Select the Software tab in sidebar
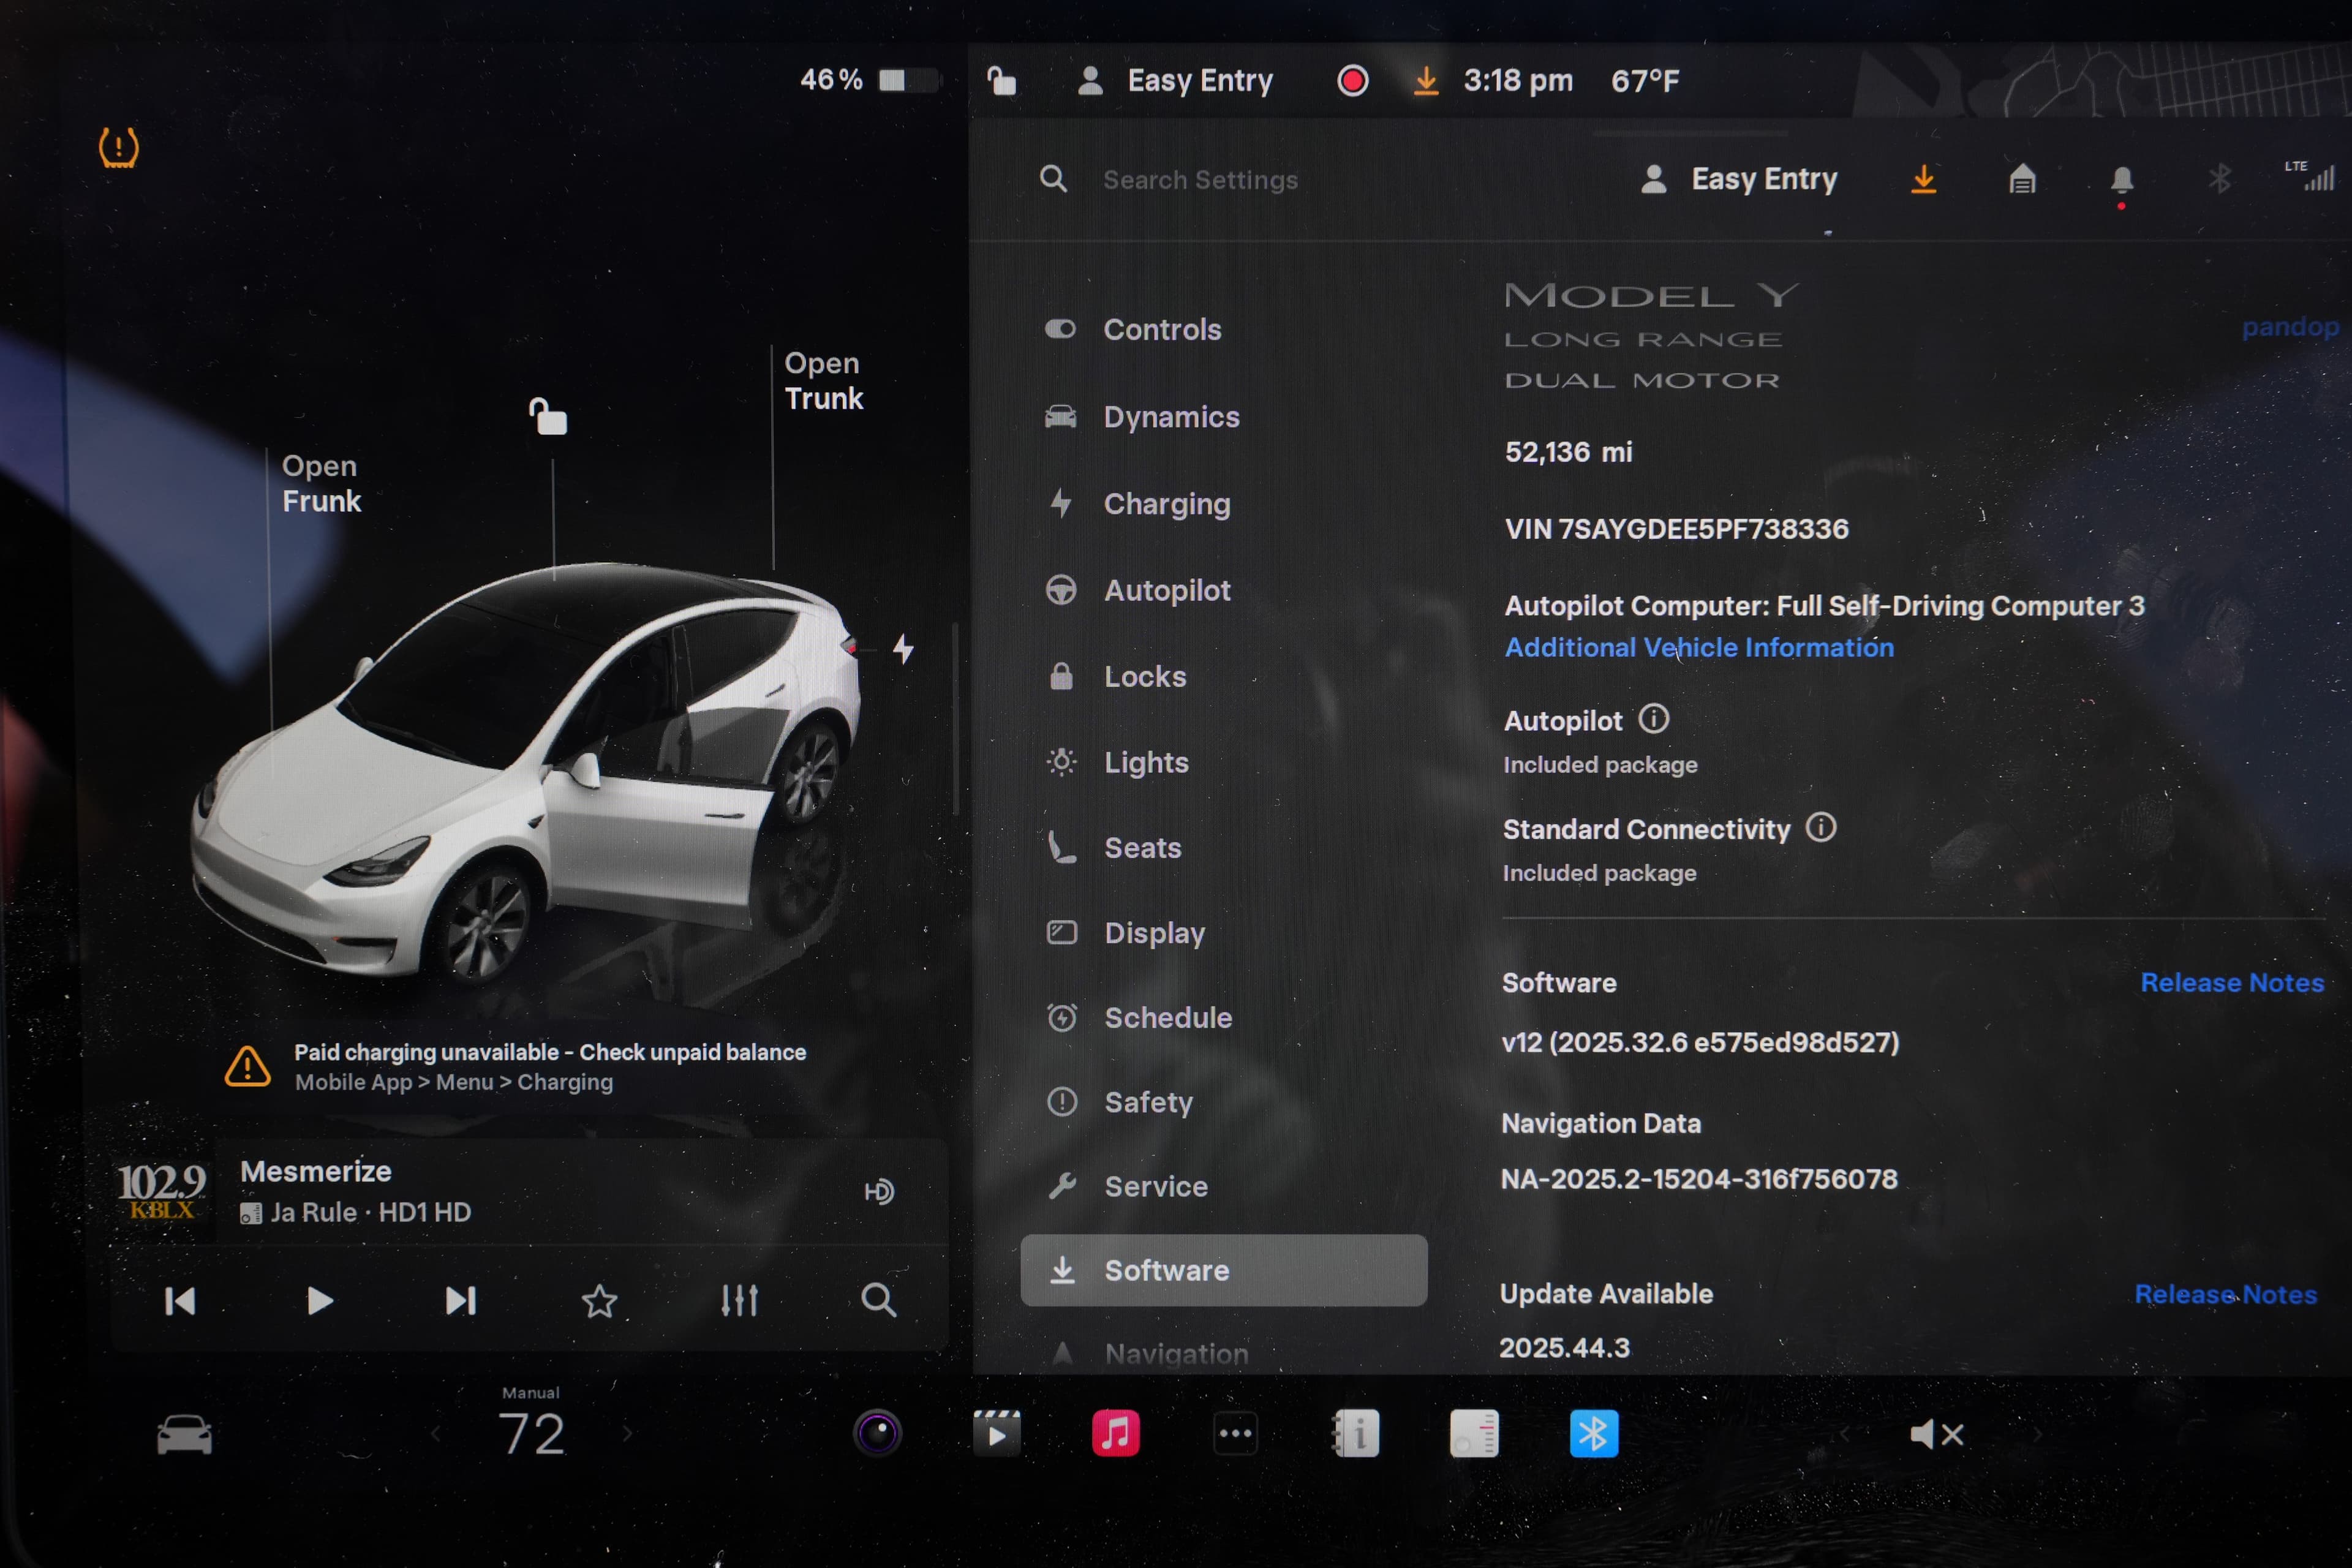 coord(1166,1270)
